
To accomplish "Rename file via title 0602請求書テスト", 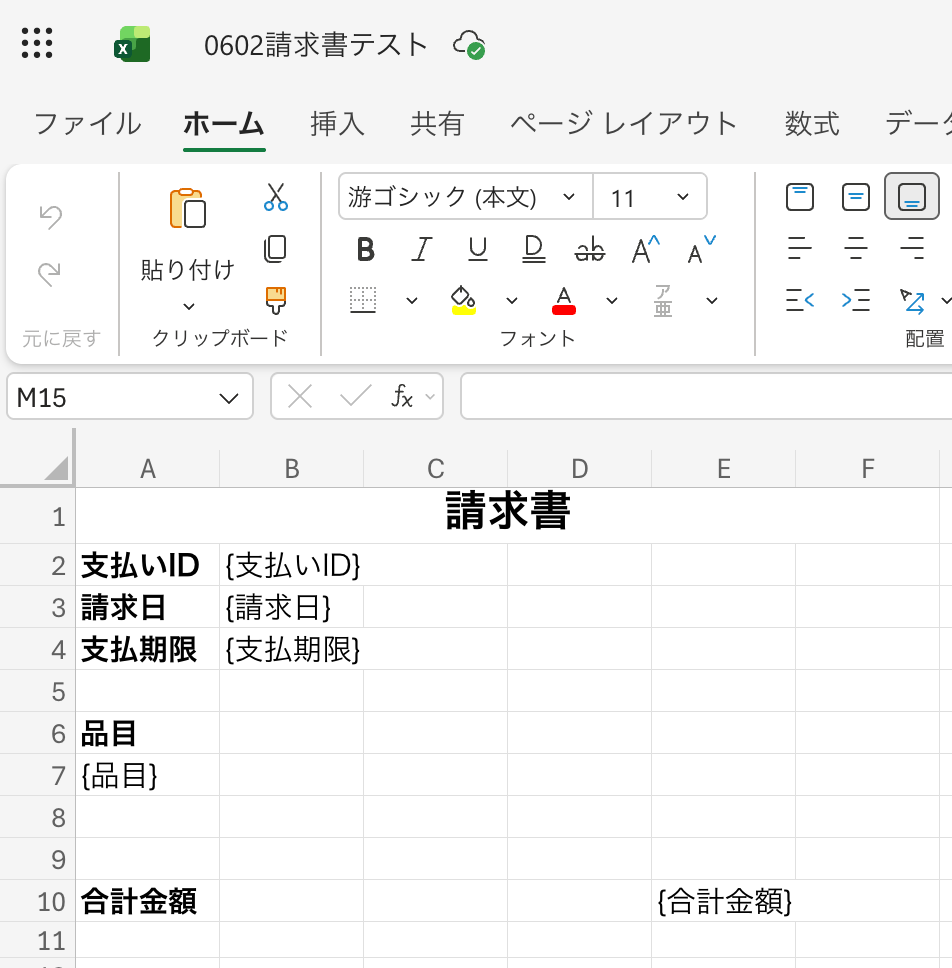I will pos(316,45).
